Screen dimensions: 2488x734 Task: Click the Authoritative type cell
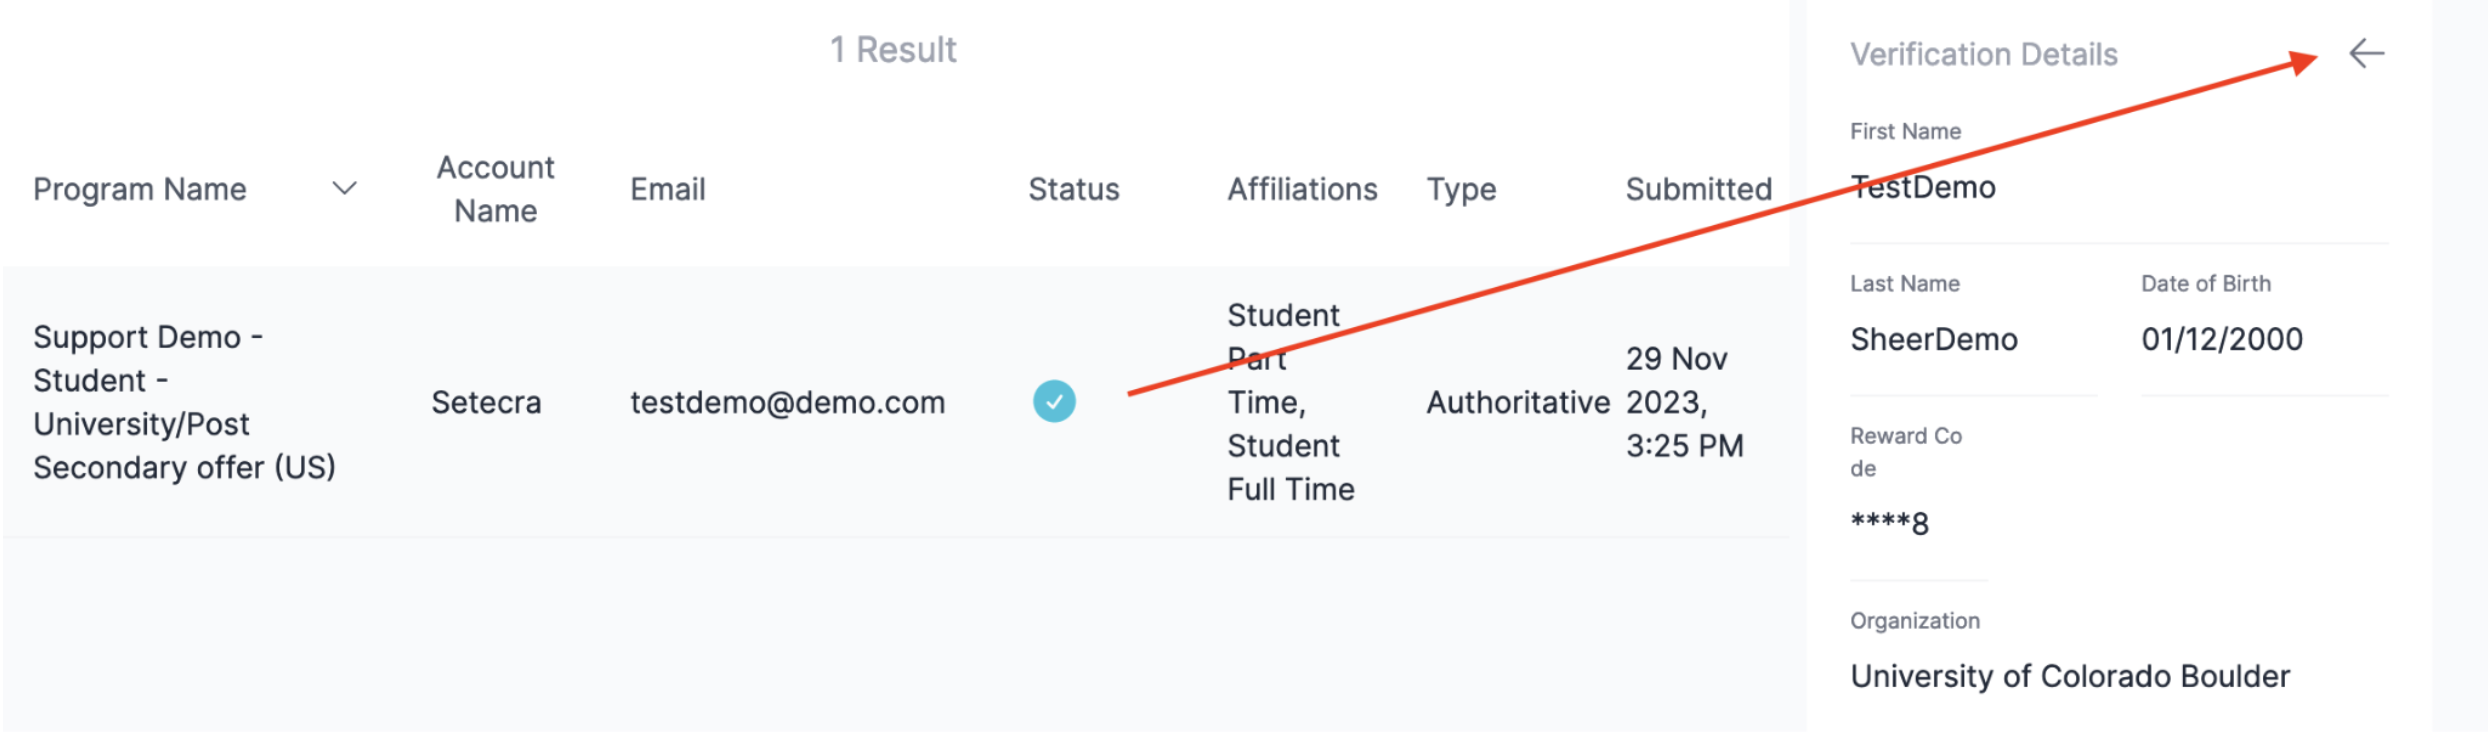[x=1517, y=402]
